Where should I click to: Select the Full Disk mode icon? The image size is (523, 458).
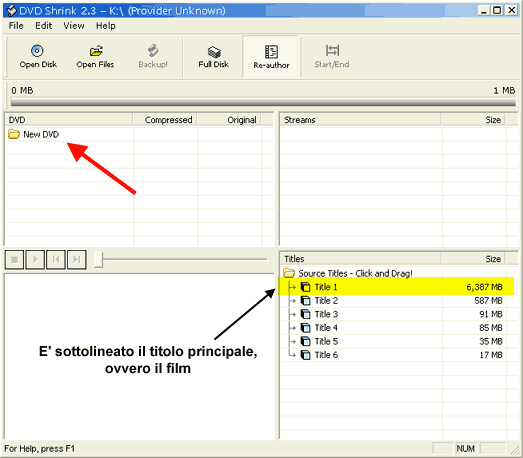pos(214,52)
